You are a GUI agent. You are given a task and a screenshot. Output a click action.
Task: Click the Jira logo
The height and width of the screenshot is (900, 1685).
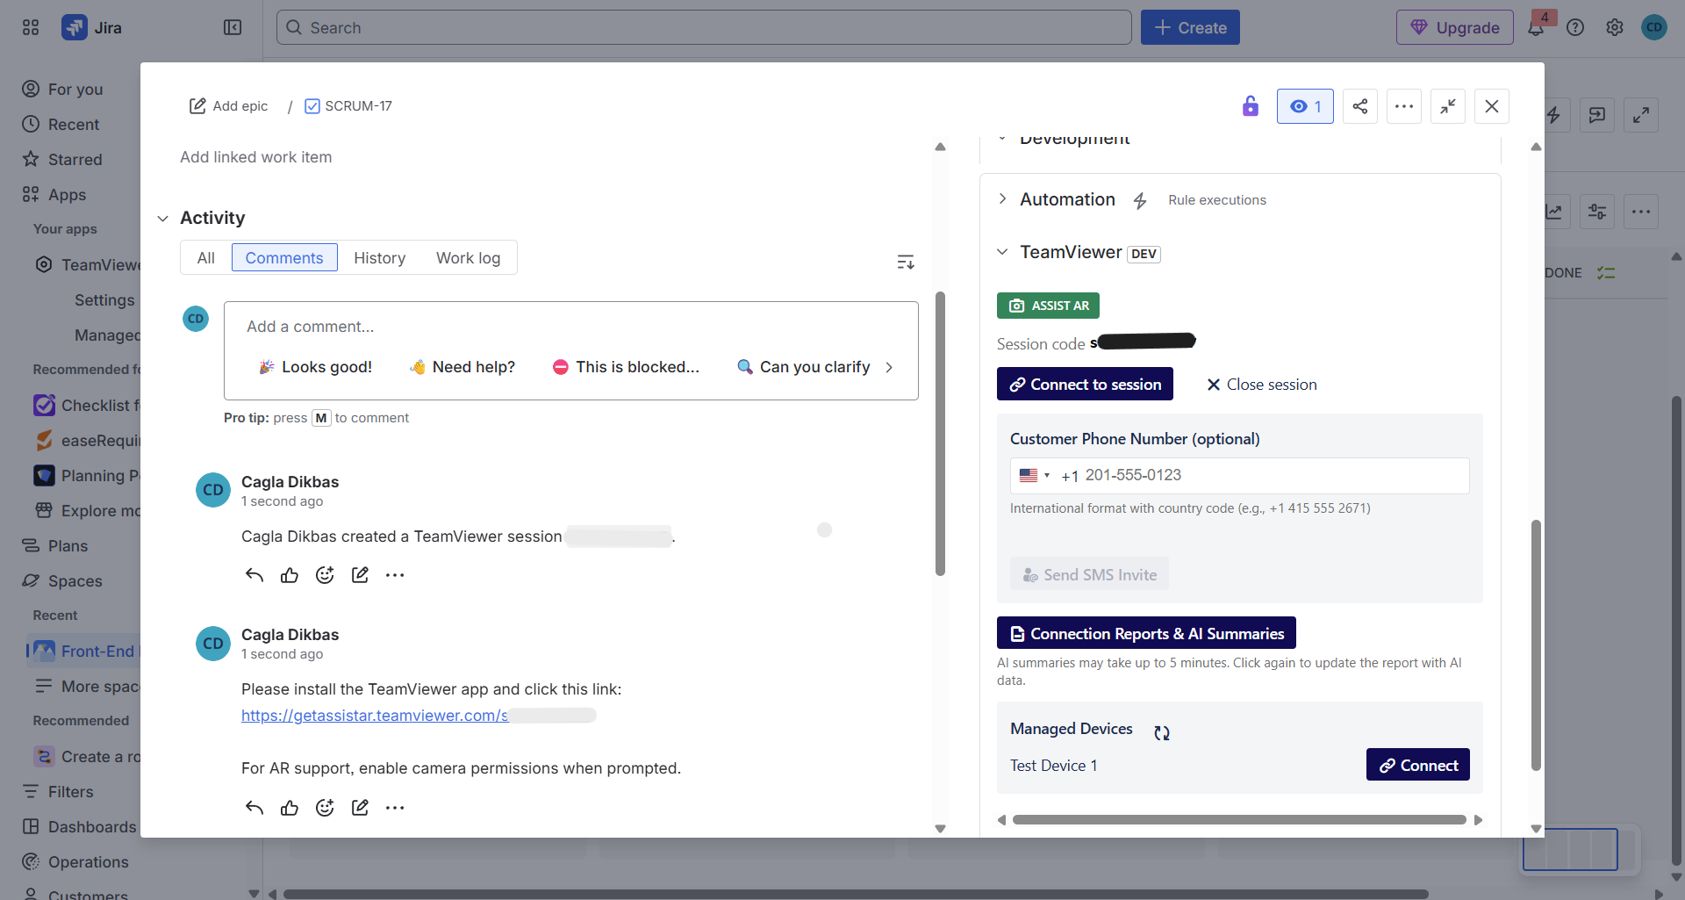tap(92, 28)
